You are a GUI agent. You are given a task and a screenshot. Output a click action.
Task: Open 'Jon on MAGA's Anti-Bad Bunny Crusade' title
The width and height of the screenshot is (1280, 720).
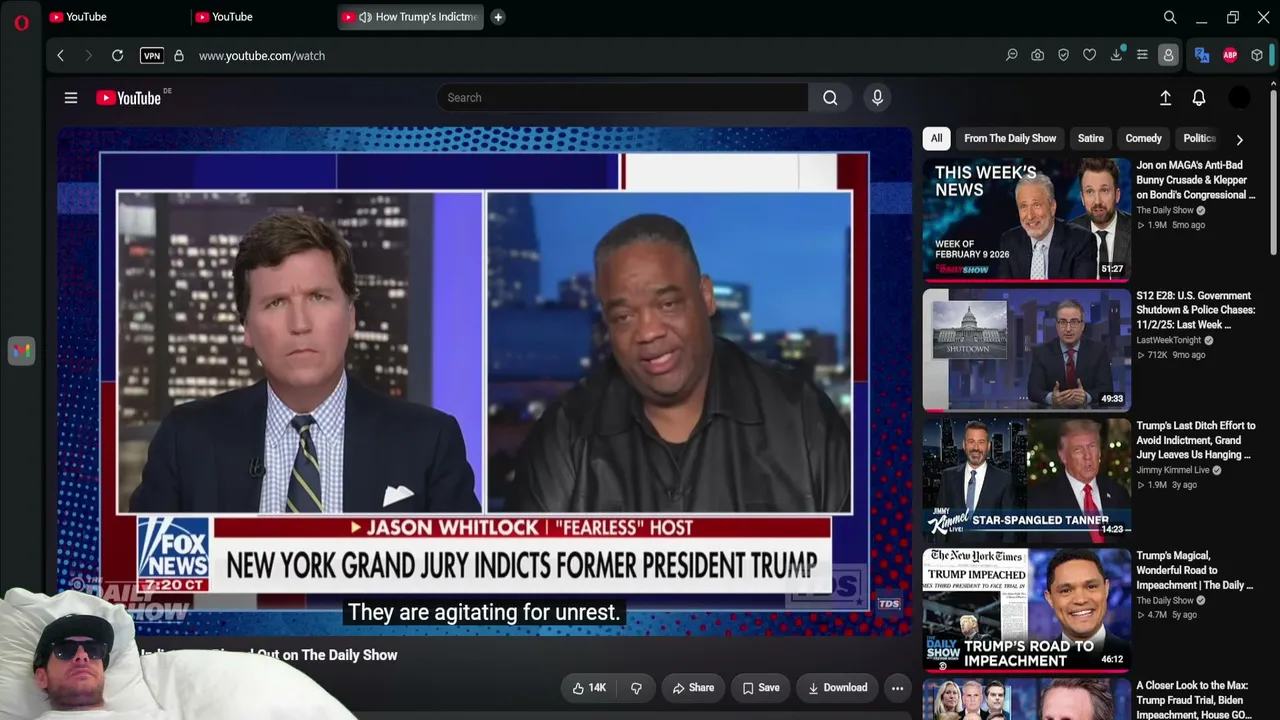tap(1196, 180)
